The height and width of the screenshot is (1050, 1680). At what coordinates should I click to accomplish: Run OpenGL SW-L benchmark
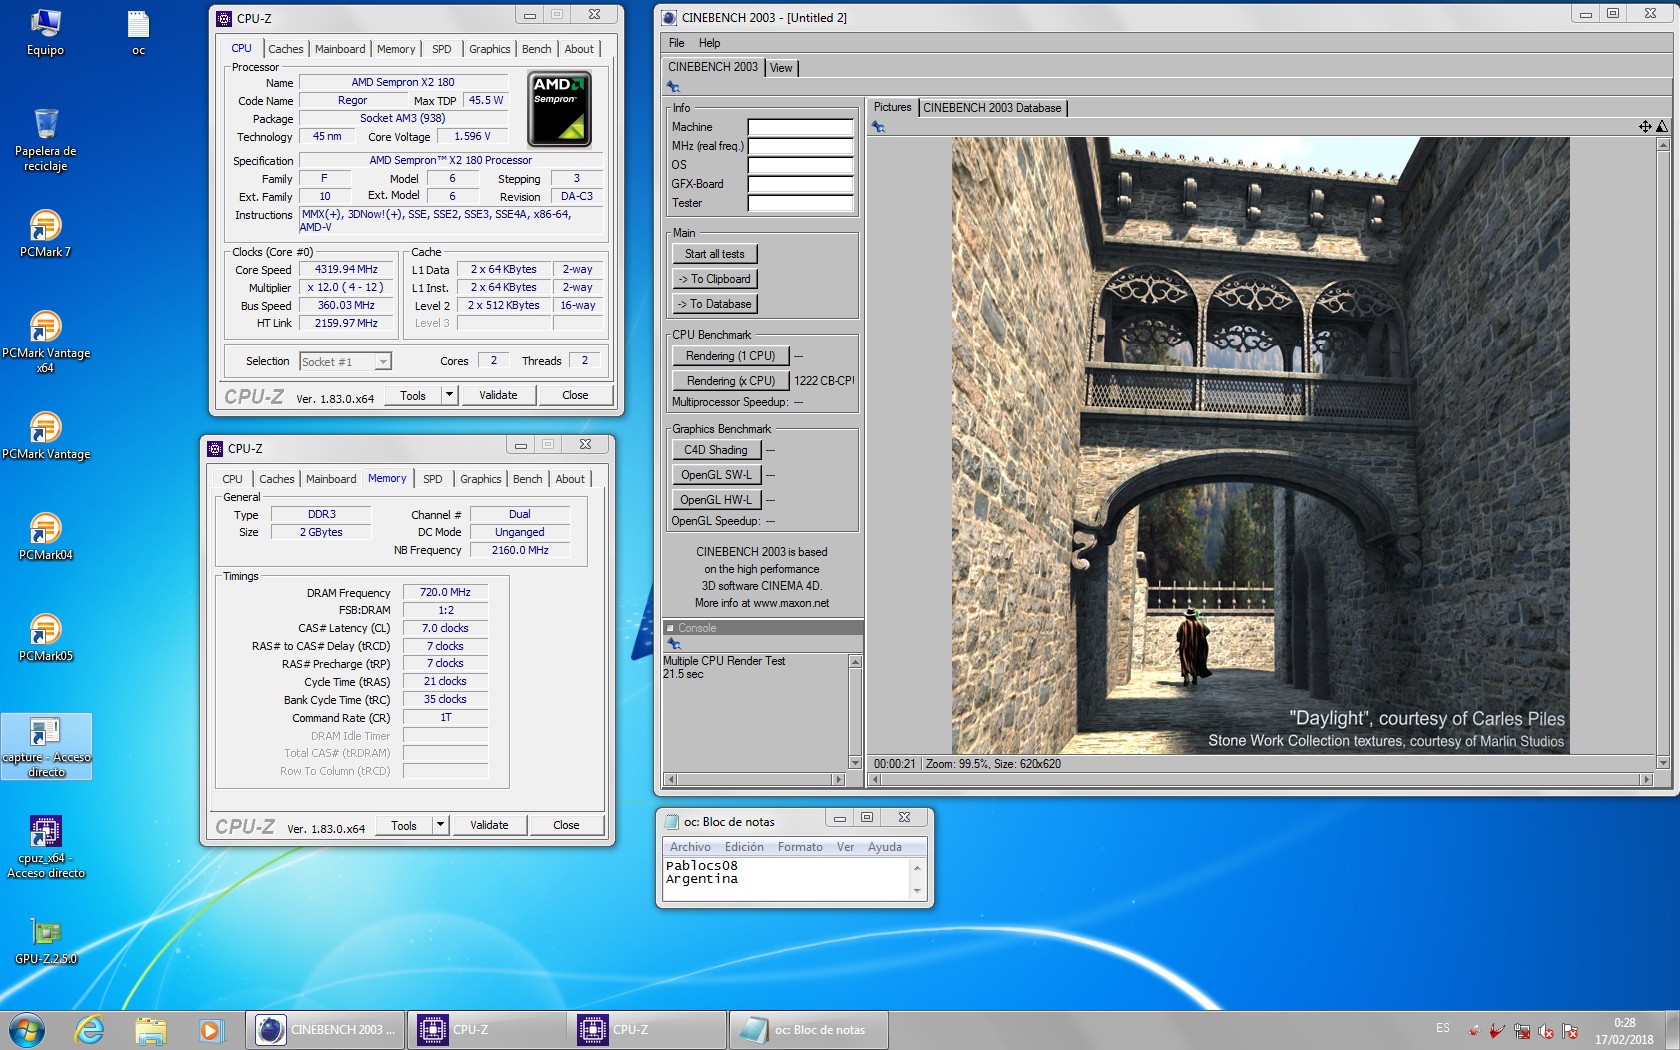pos(716,475)
